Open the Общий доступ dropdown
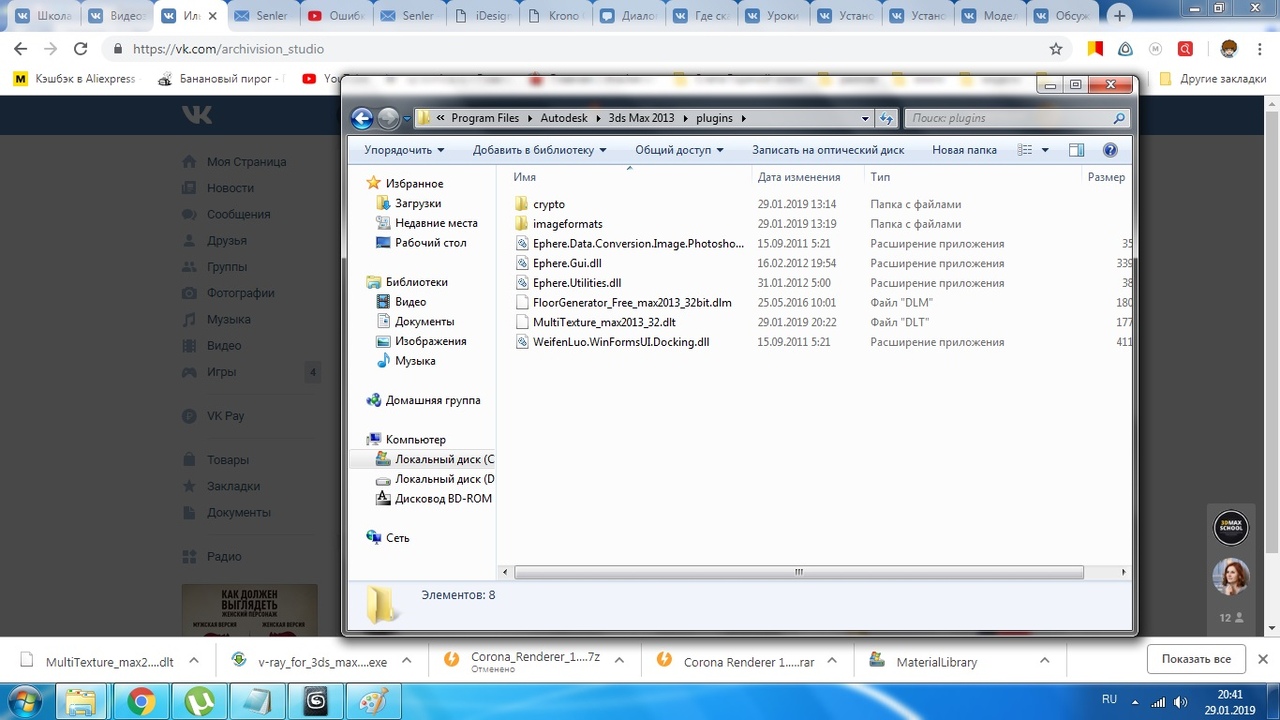 pos(680,150)
